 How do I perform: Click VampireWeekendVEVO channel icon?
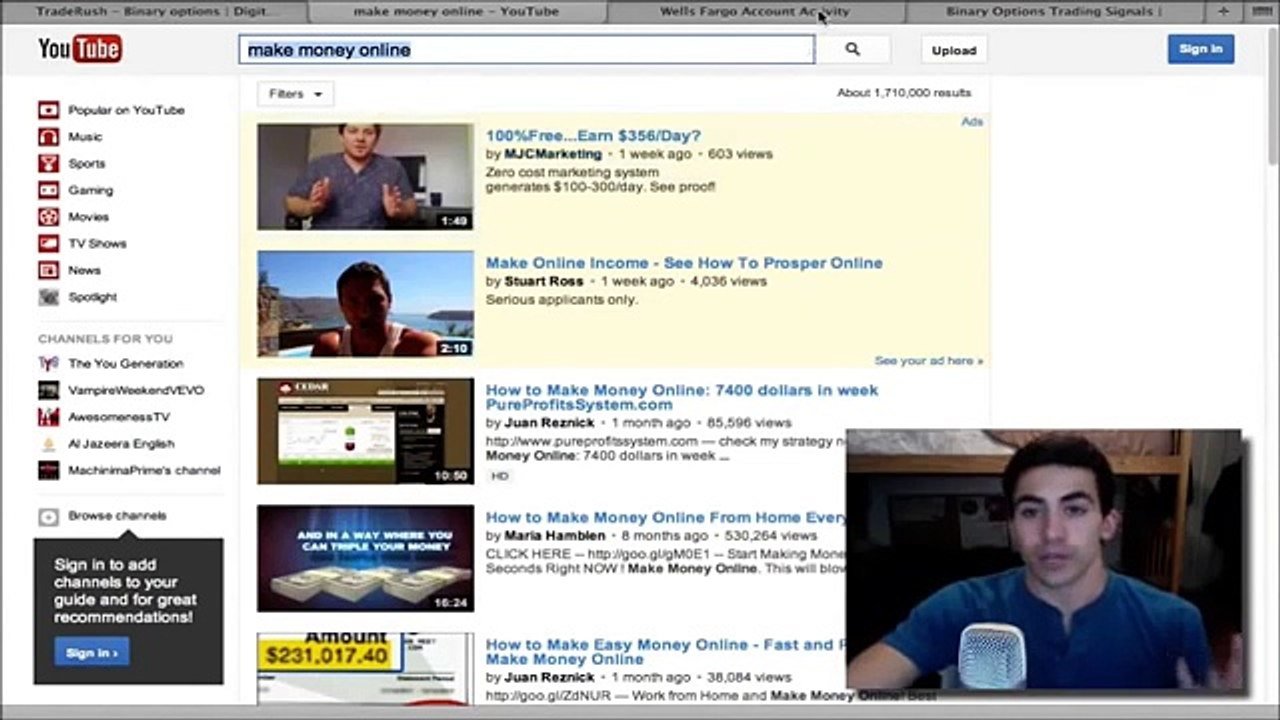[48, 390]
